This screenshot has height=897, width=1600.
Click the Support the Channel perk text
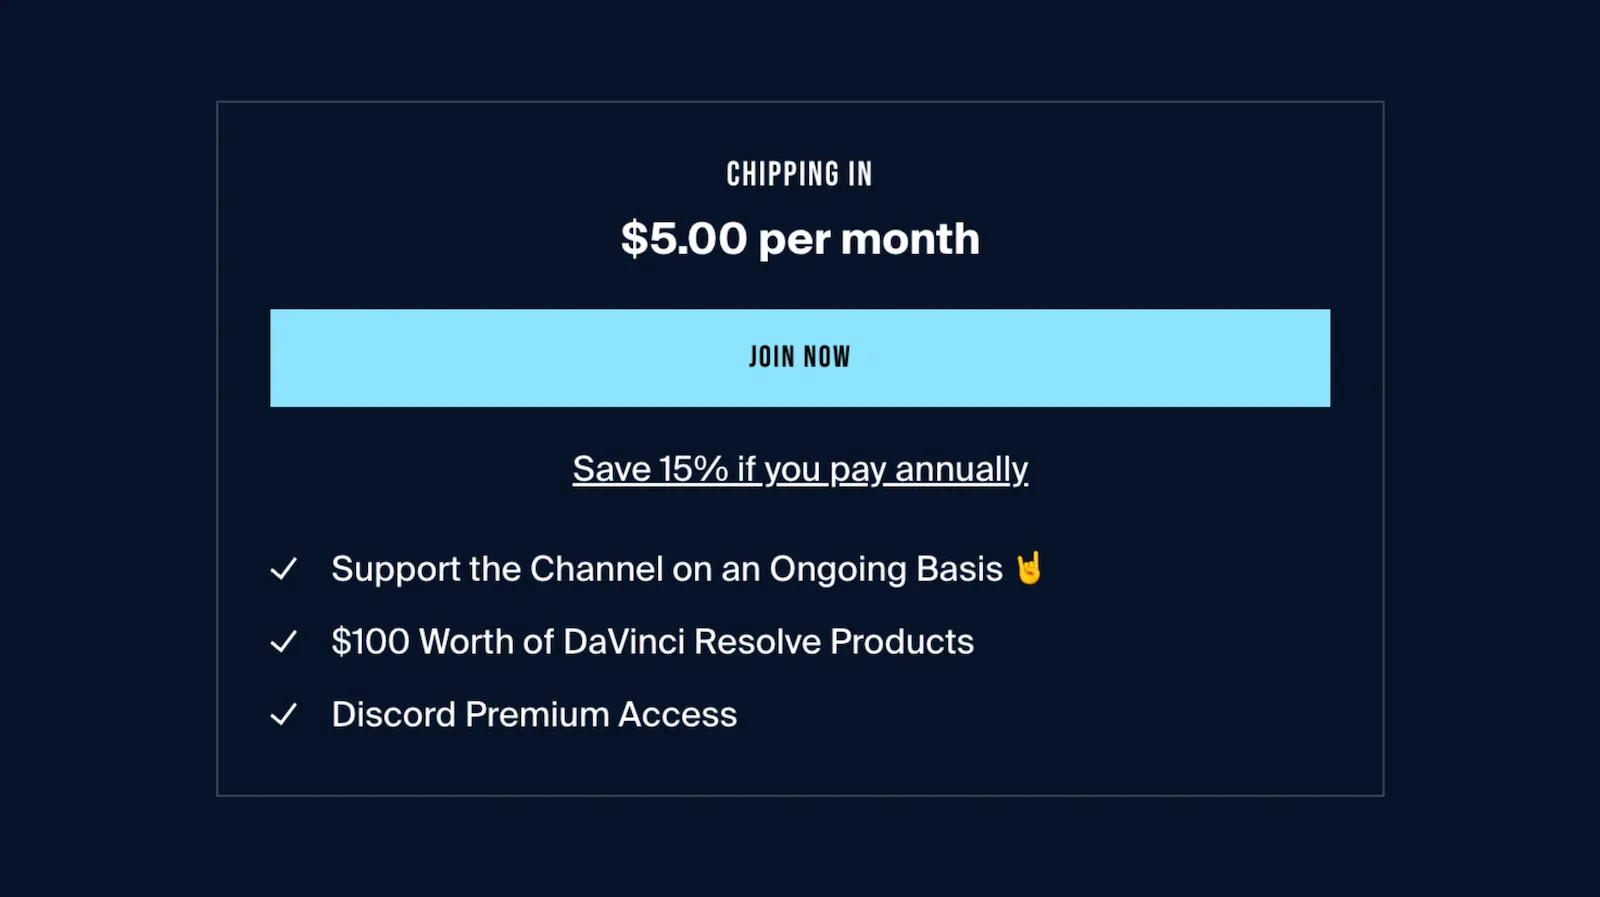pyautogui.click(x=666, y=568)
